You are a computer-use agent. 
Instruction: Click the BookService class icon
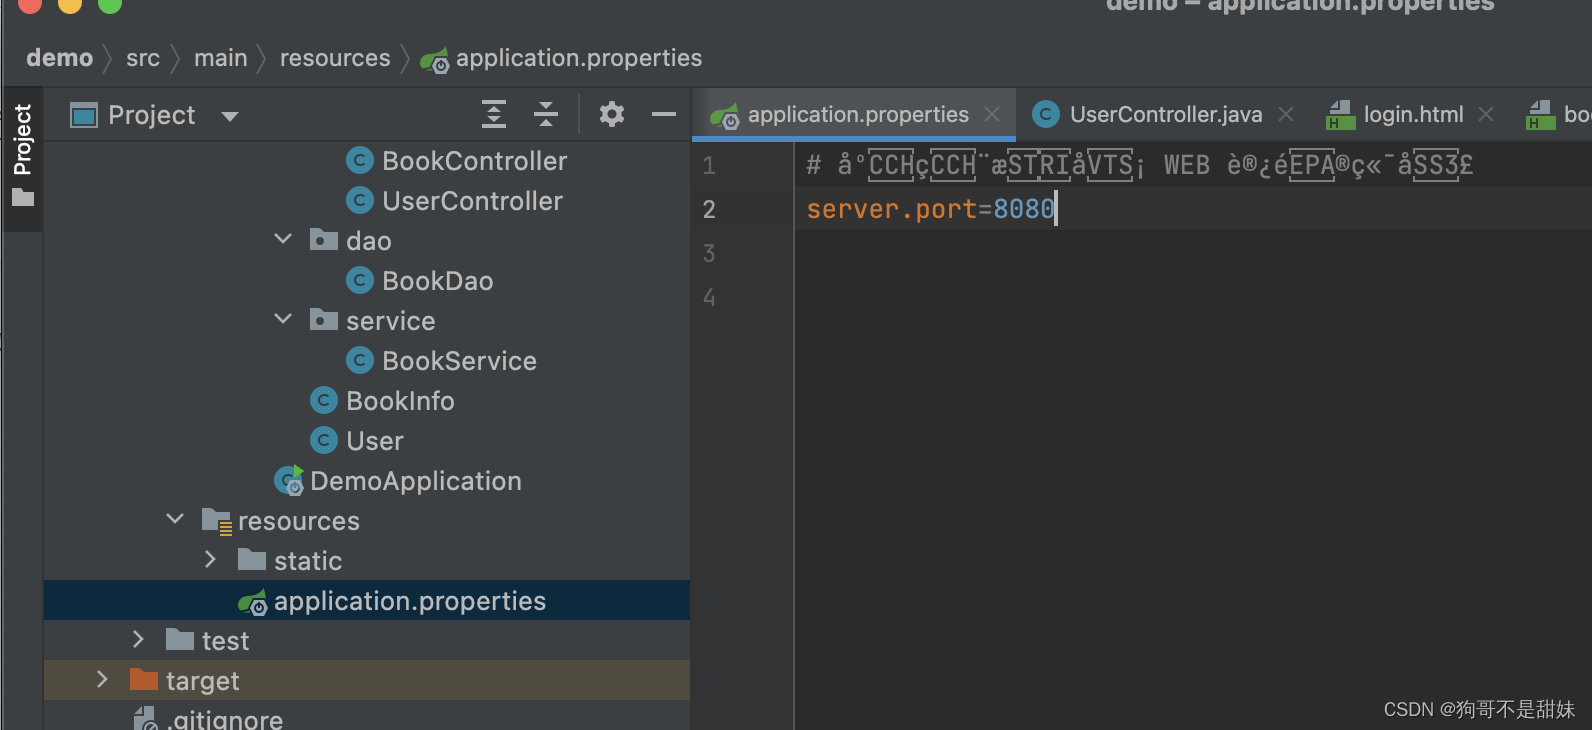coord(360,360)
